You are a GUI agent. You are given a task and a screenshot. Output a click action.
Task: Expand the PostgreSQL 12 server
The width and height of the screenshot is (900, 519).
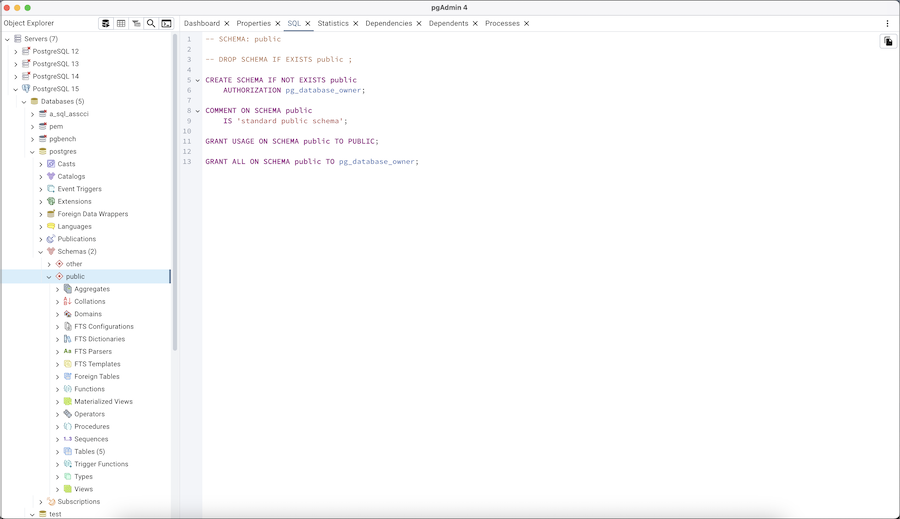click(16, 52)
